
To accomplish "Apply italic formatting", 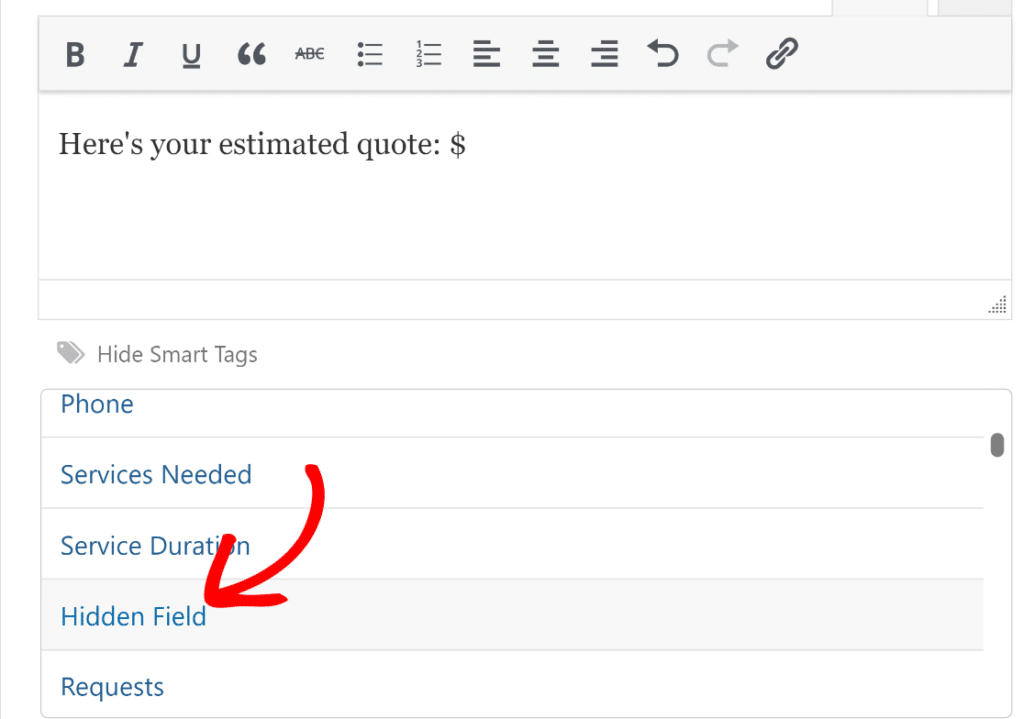I will pos(133,54).
